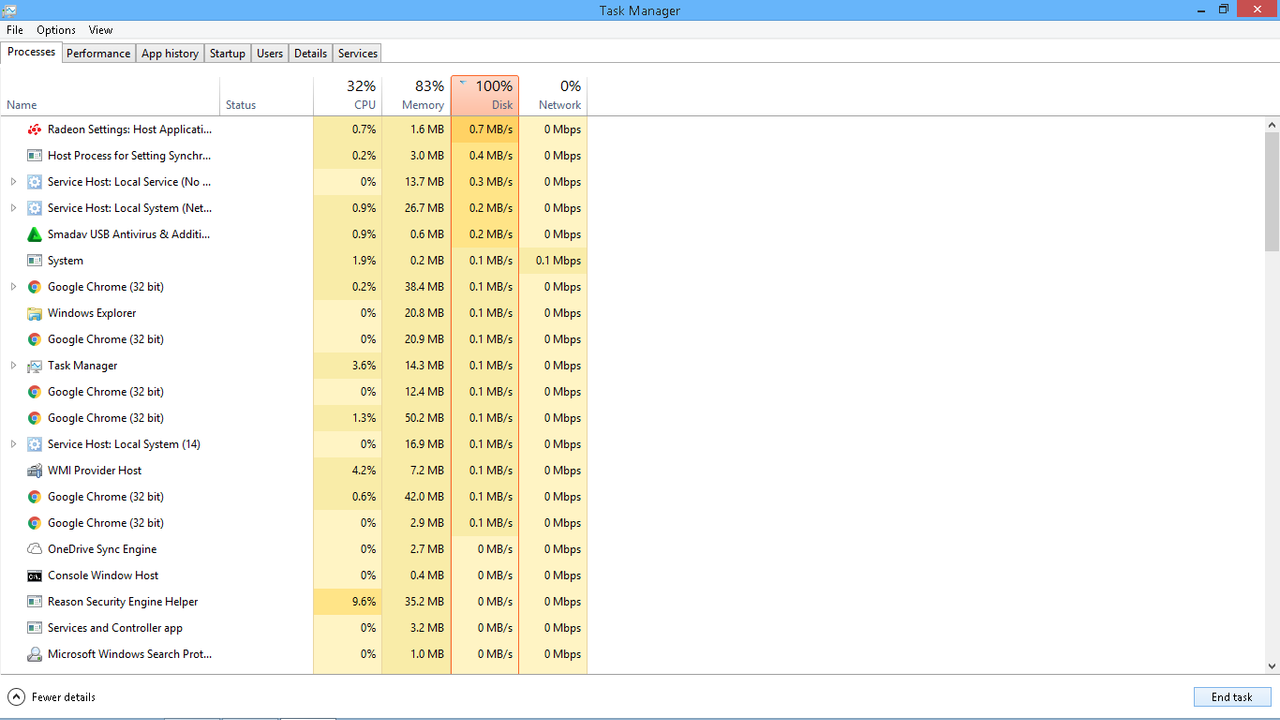The width and height of the screenshot is (1280, 720).
Task: Sort by the Network column header
Action: [553, 96]
